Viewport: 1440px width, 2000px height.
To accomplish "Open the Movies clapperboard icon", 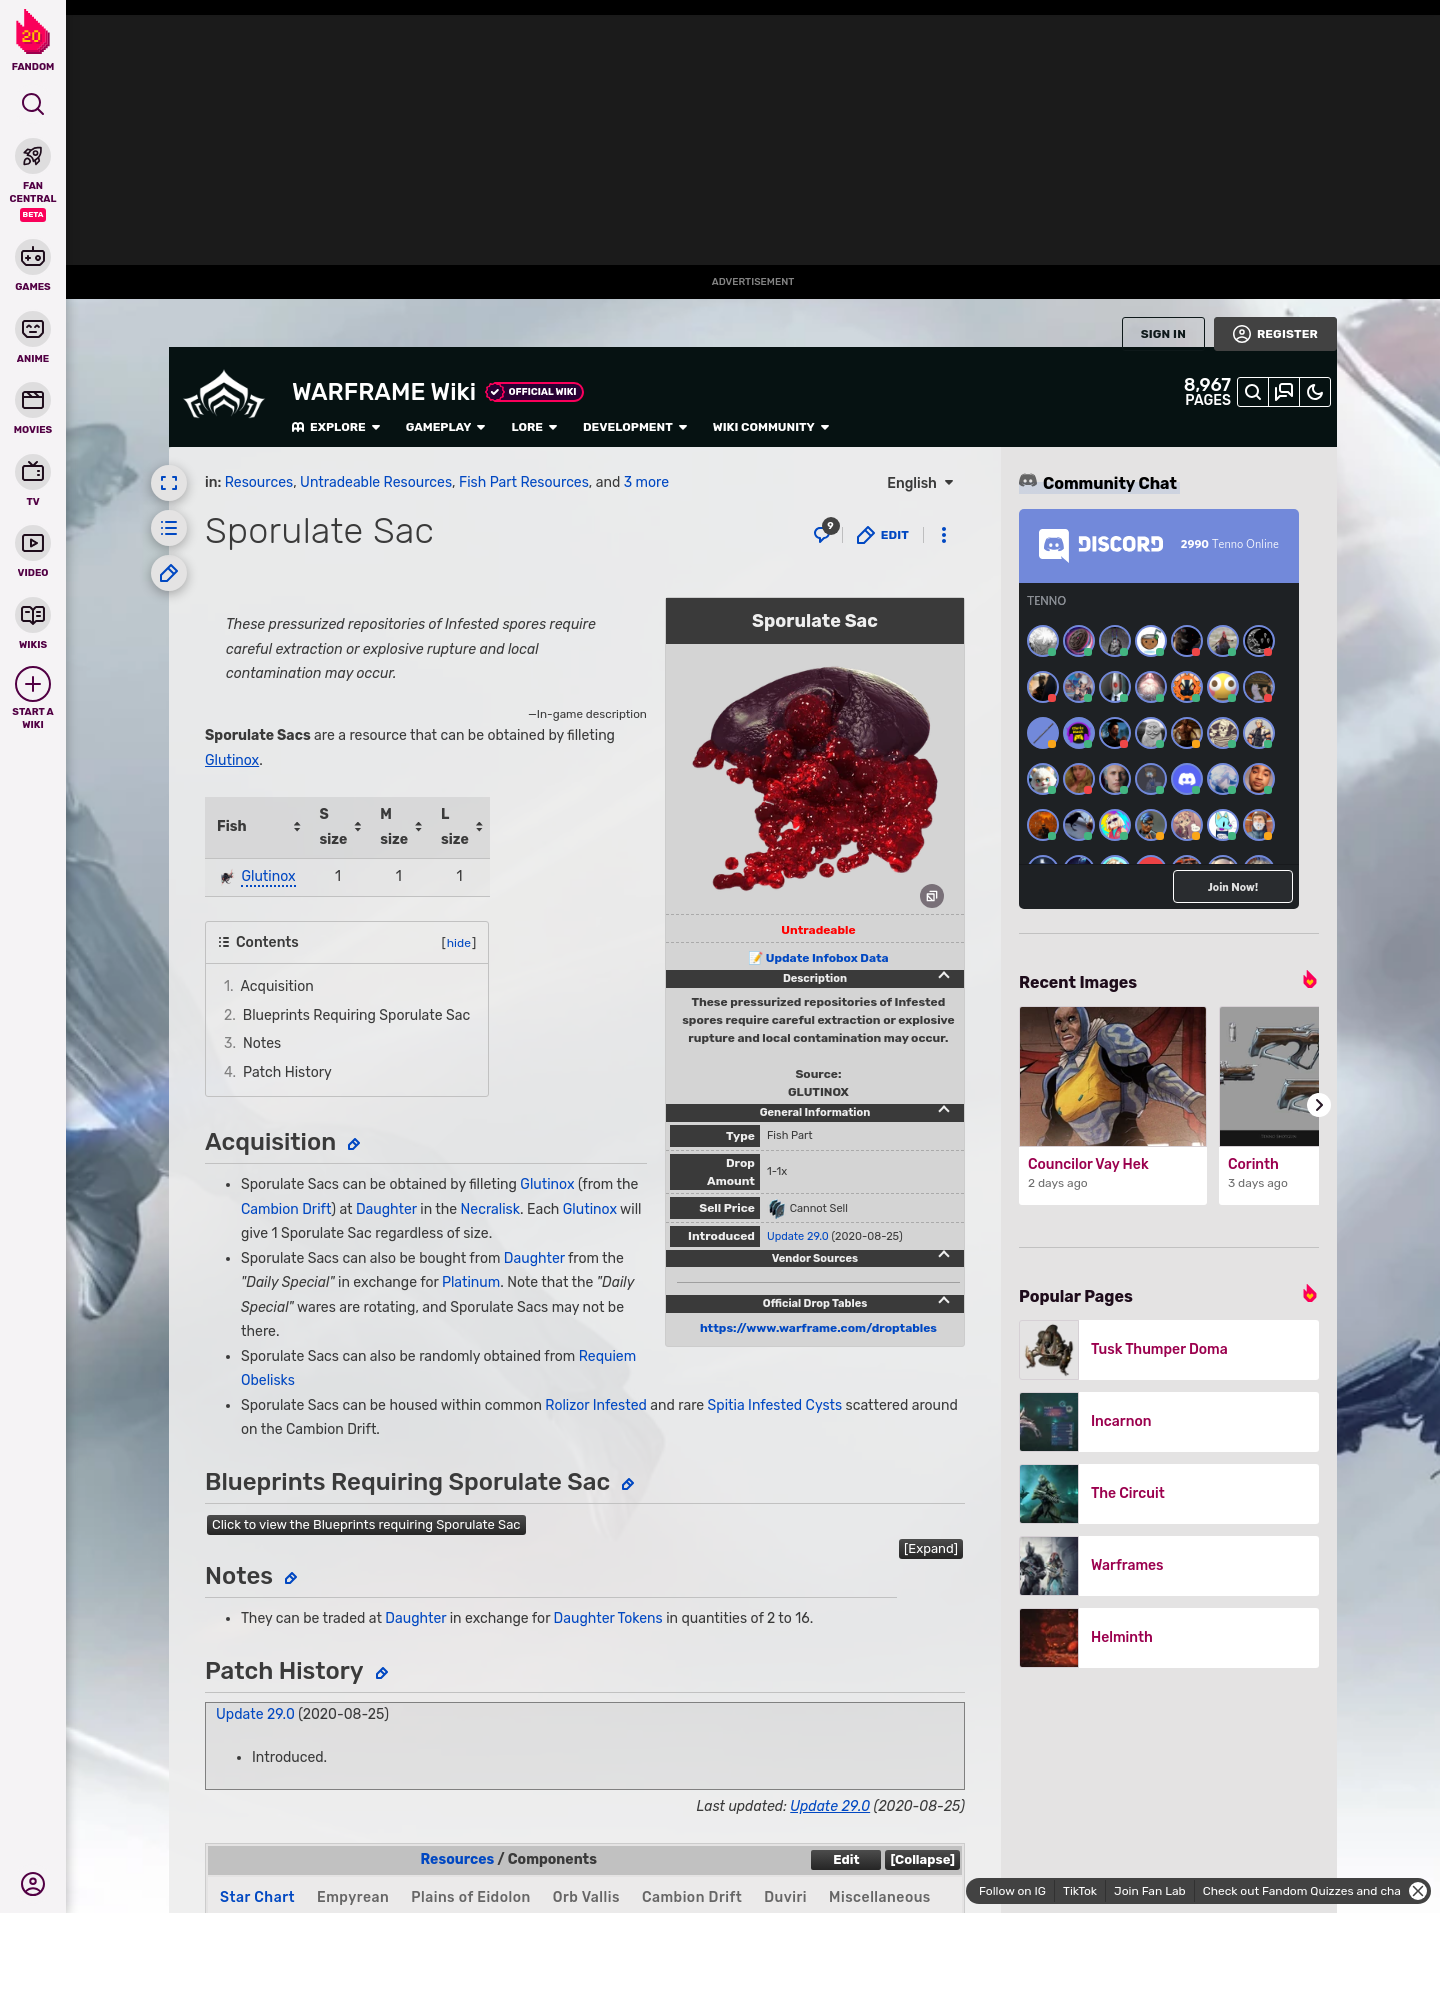I will click(x=33, y=400).
